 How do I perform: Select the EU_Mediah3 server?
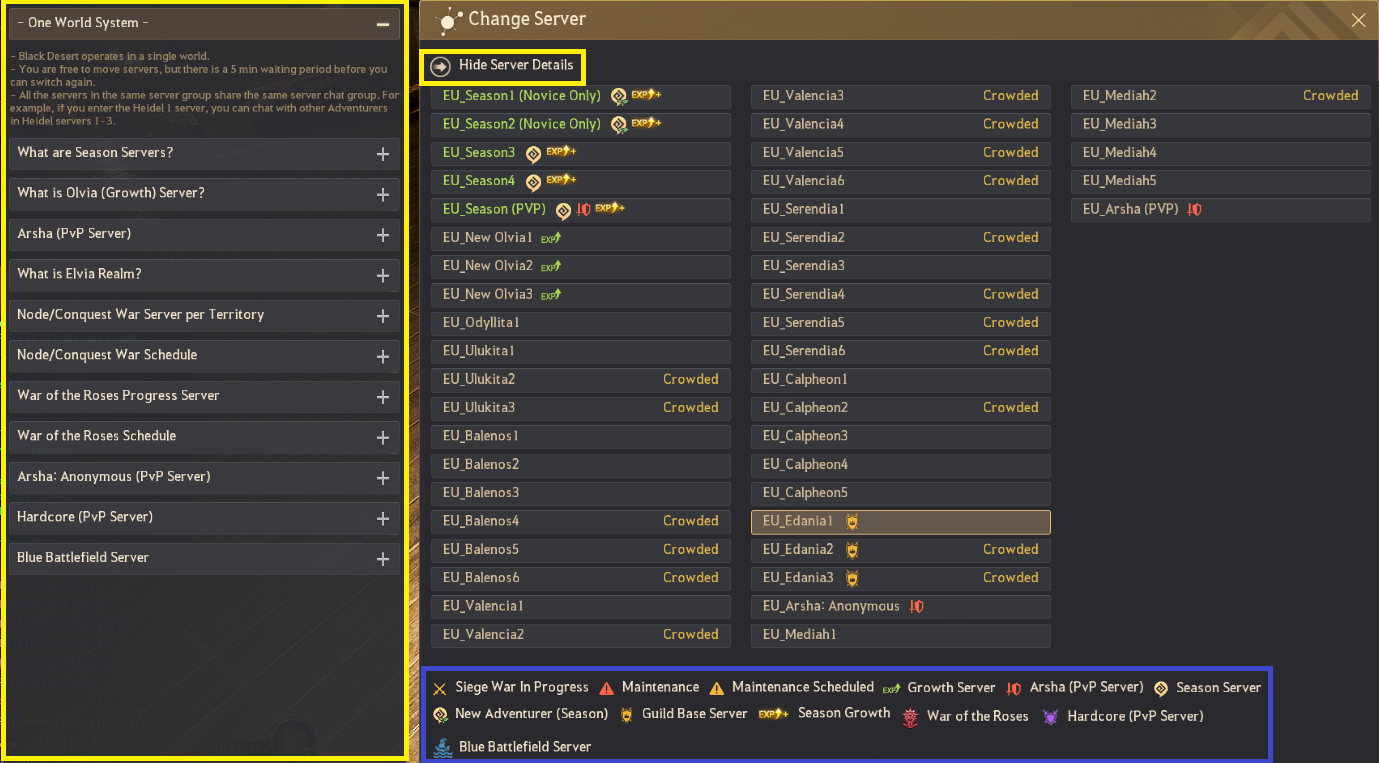1221,124
